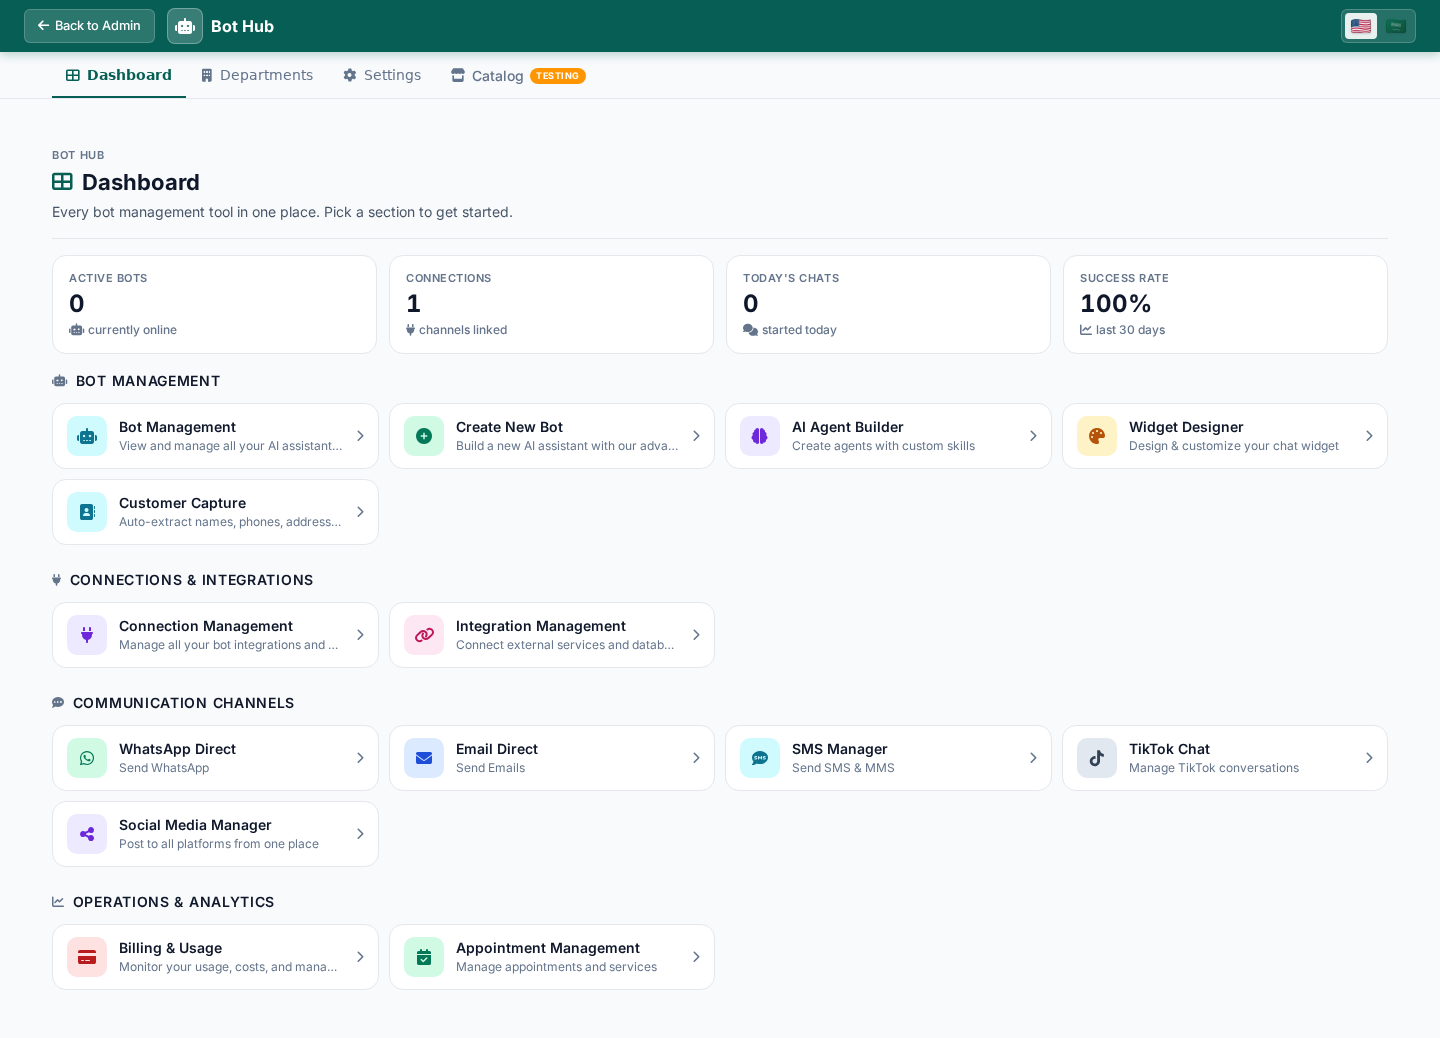Click the Bot Management section robot icon

59,381
